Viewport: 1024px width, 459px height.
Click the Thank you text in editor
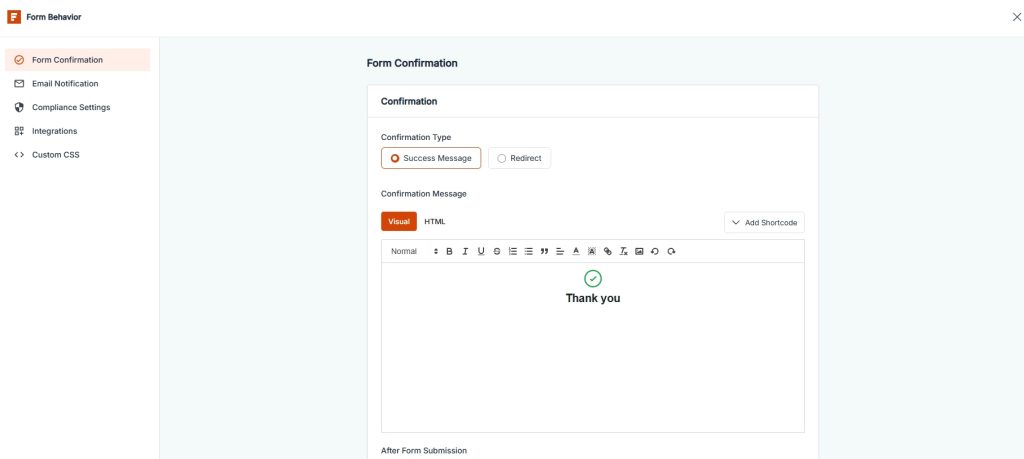point(593,298)
